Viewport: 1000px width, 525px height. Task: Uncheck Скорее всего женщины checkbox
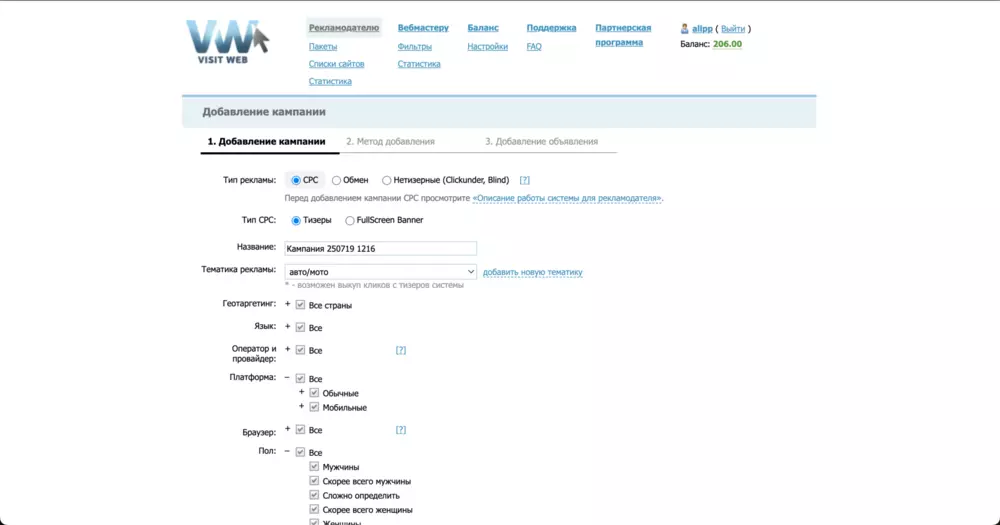tap(314, 509)
